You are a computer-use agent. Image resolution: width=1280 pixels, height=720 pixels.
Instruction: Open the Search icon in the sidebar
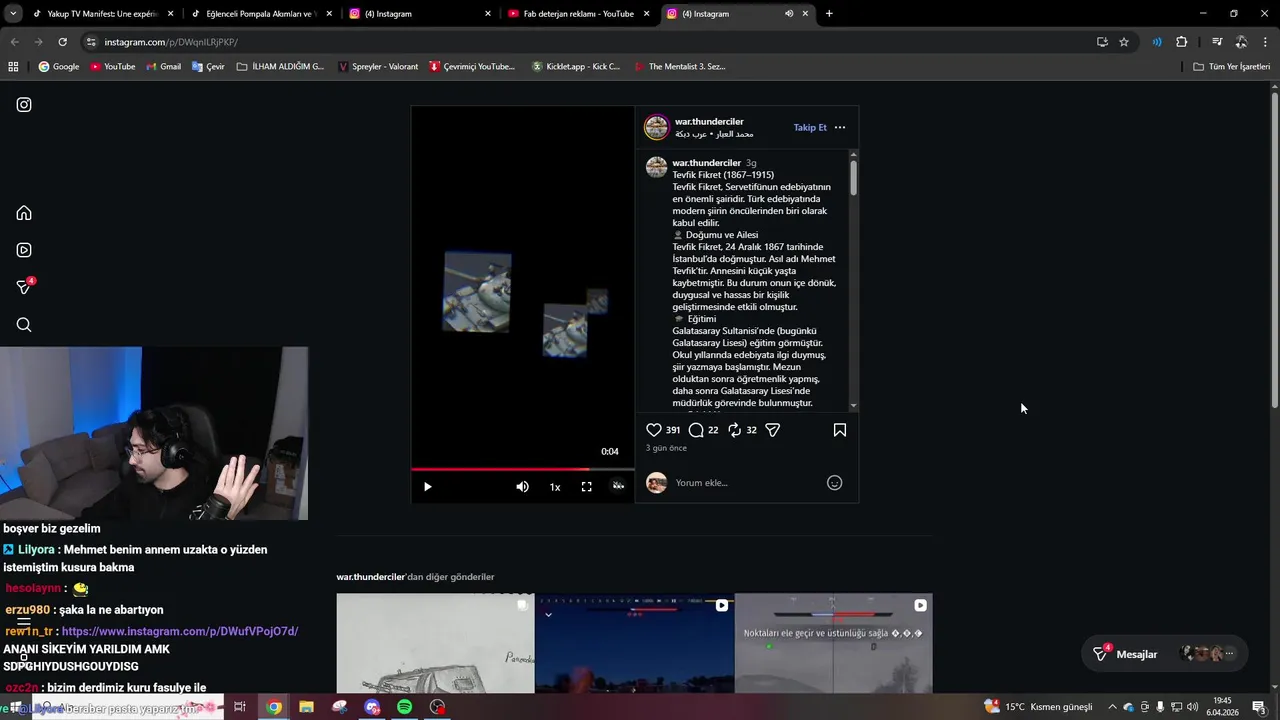click(24, 325)
